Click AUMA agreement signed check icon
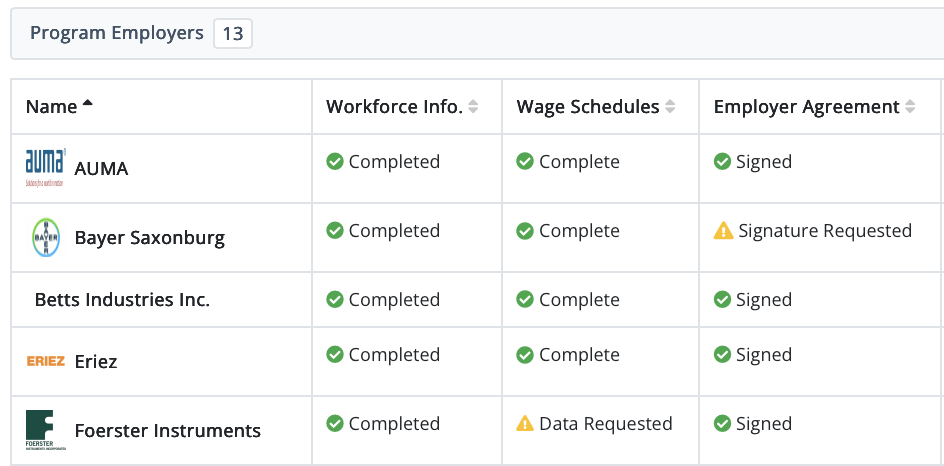The height and width of the screenshot is (466, 944). [x=722, y=161]
